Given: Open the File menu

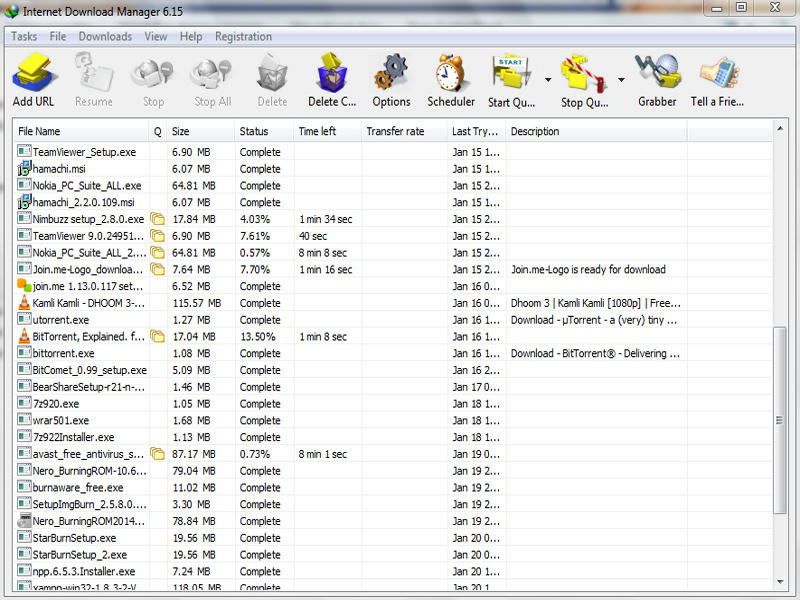Looking at the screenshot, I should click(x=58, y=36).
